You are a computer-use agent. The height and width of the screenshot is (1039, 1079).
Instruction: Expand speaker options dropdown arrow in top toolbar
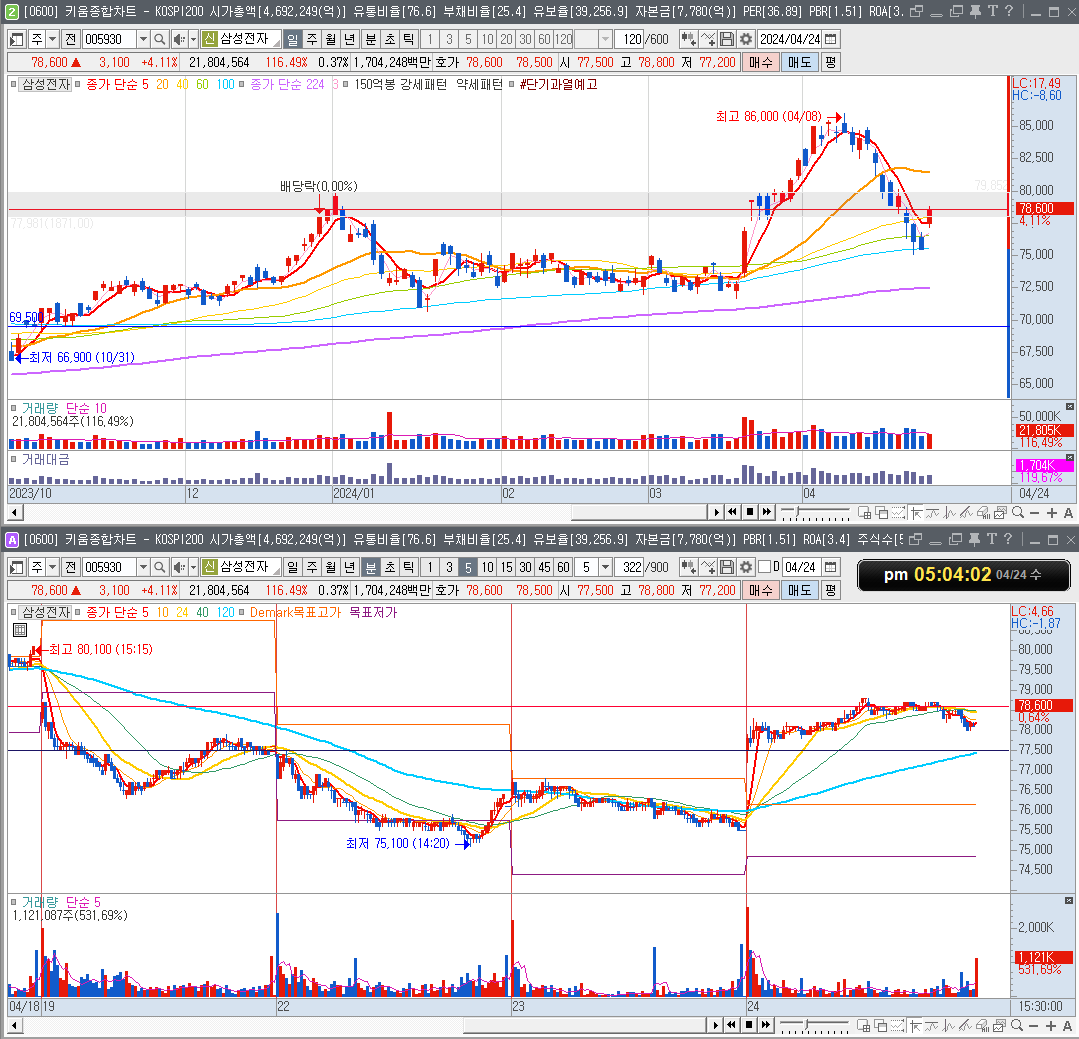coord(193,39)
